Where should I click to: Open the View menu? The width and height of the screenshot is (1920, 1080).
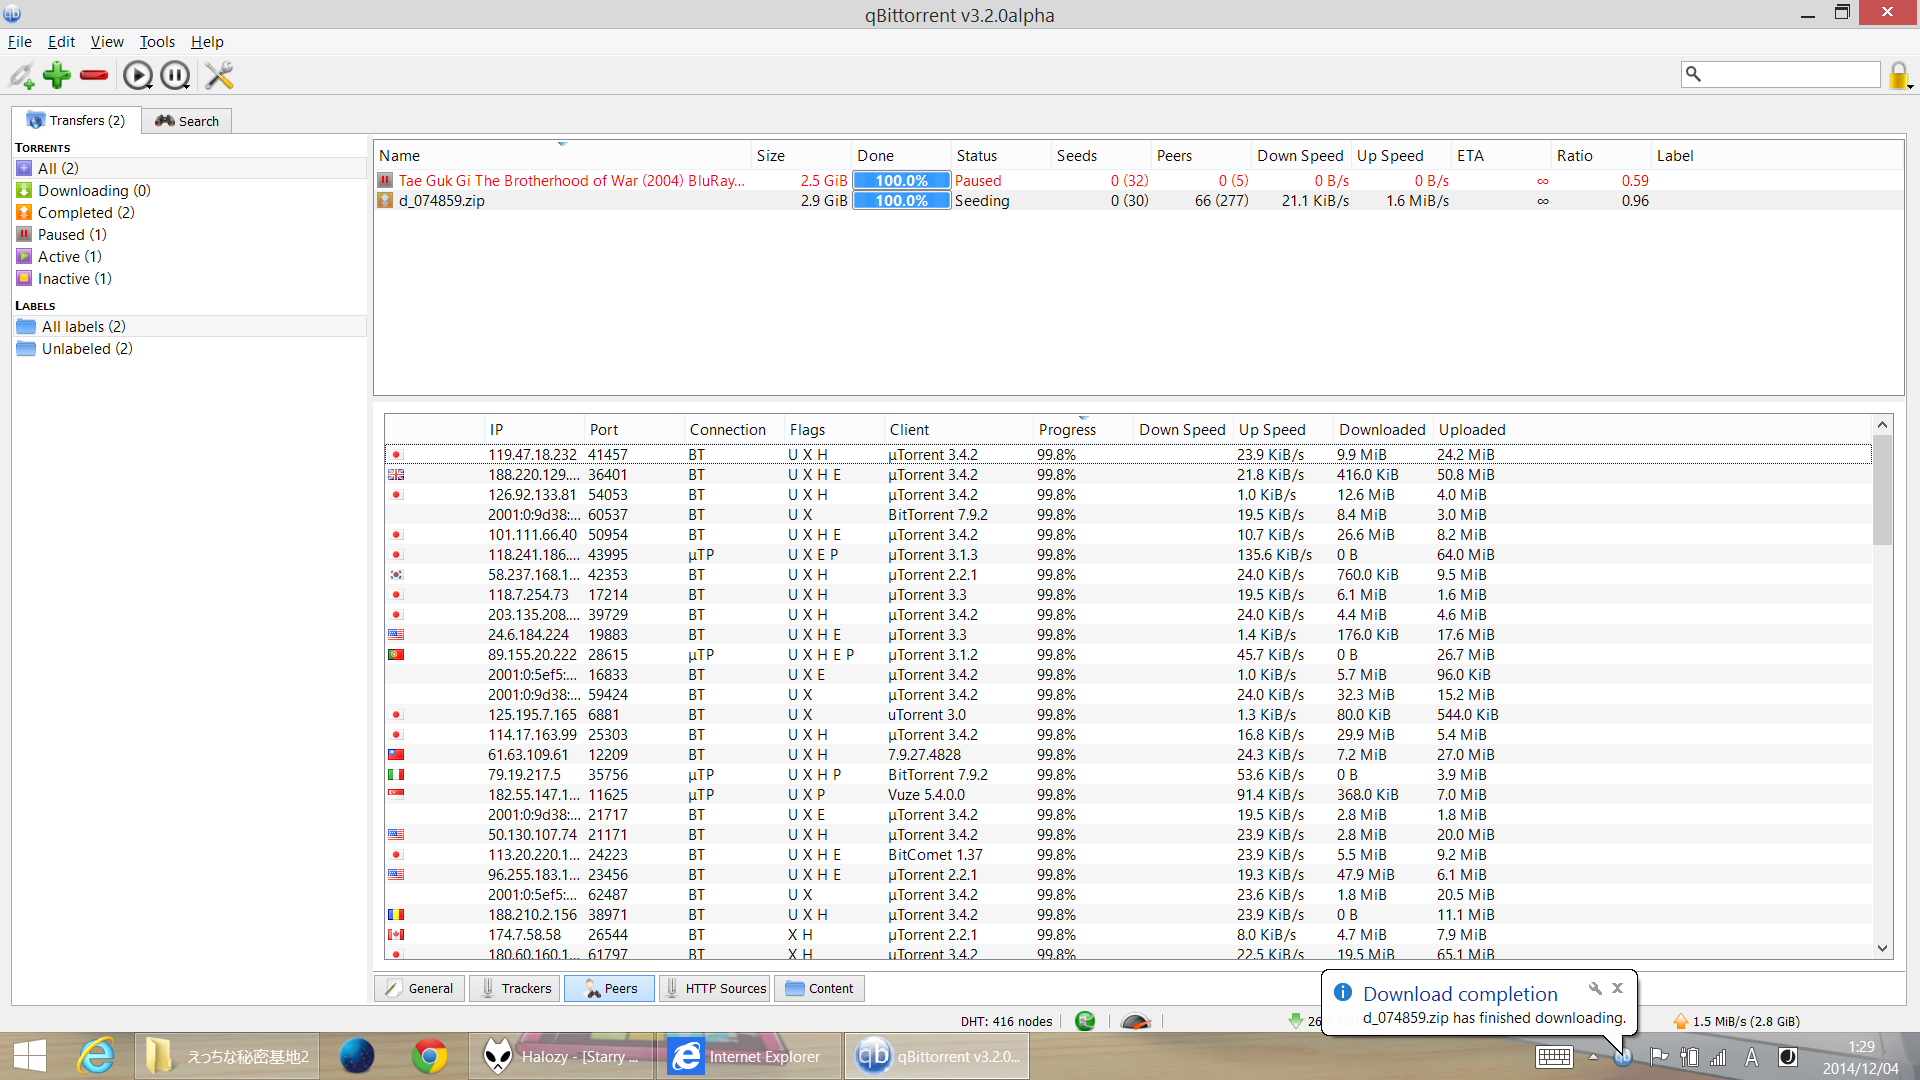point(107,42)
